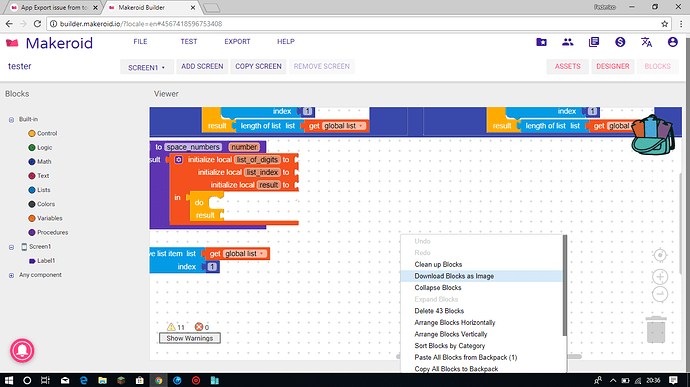Open the documentation library icon

pyautogui.click(x=594, y=42)
